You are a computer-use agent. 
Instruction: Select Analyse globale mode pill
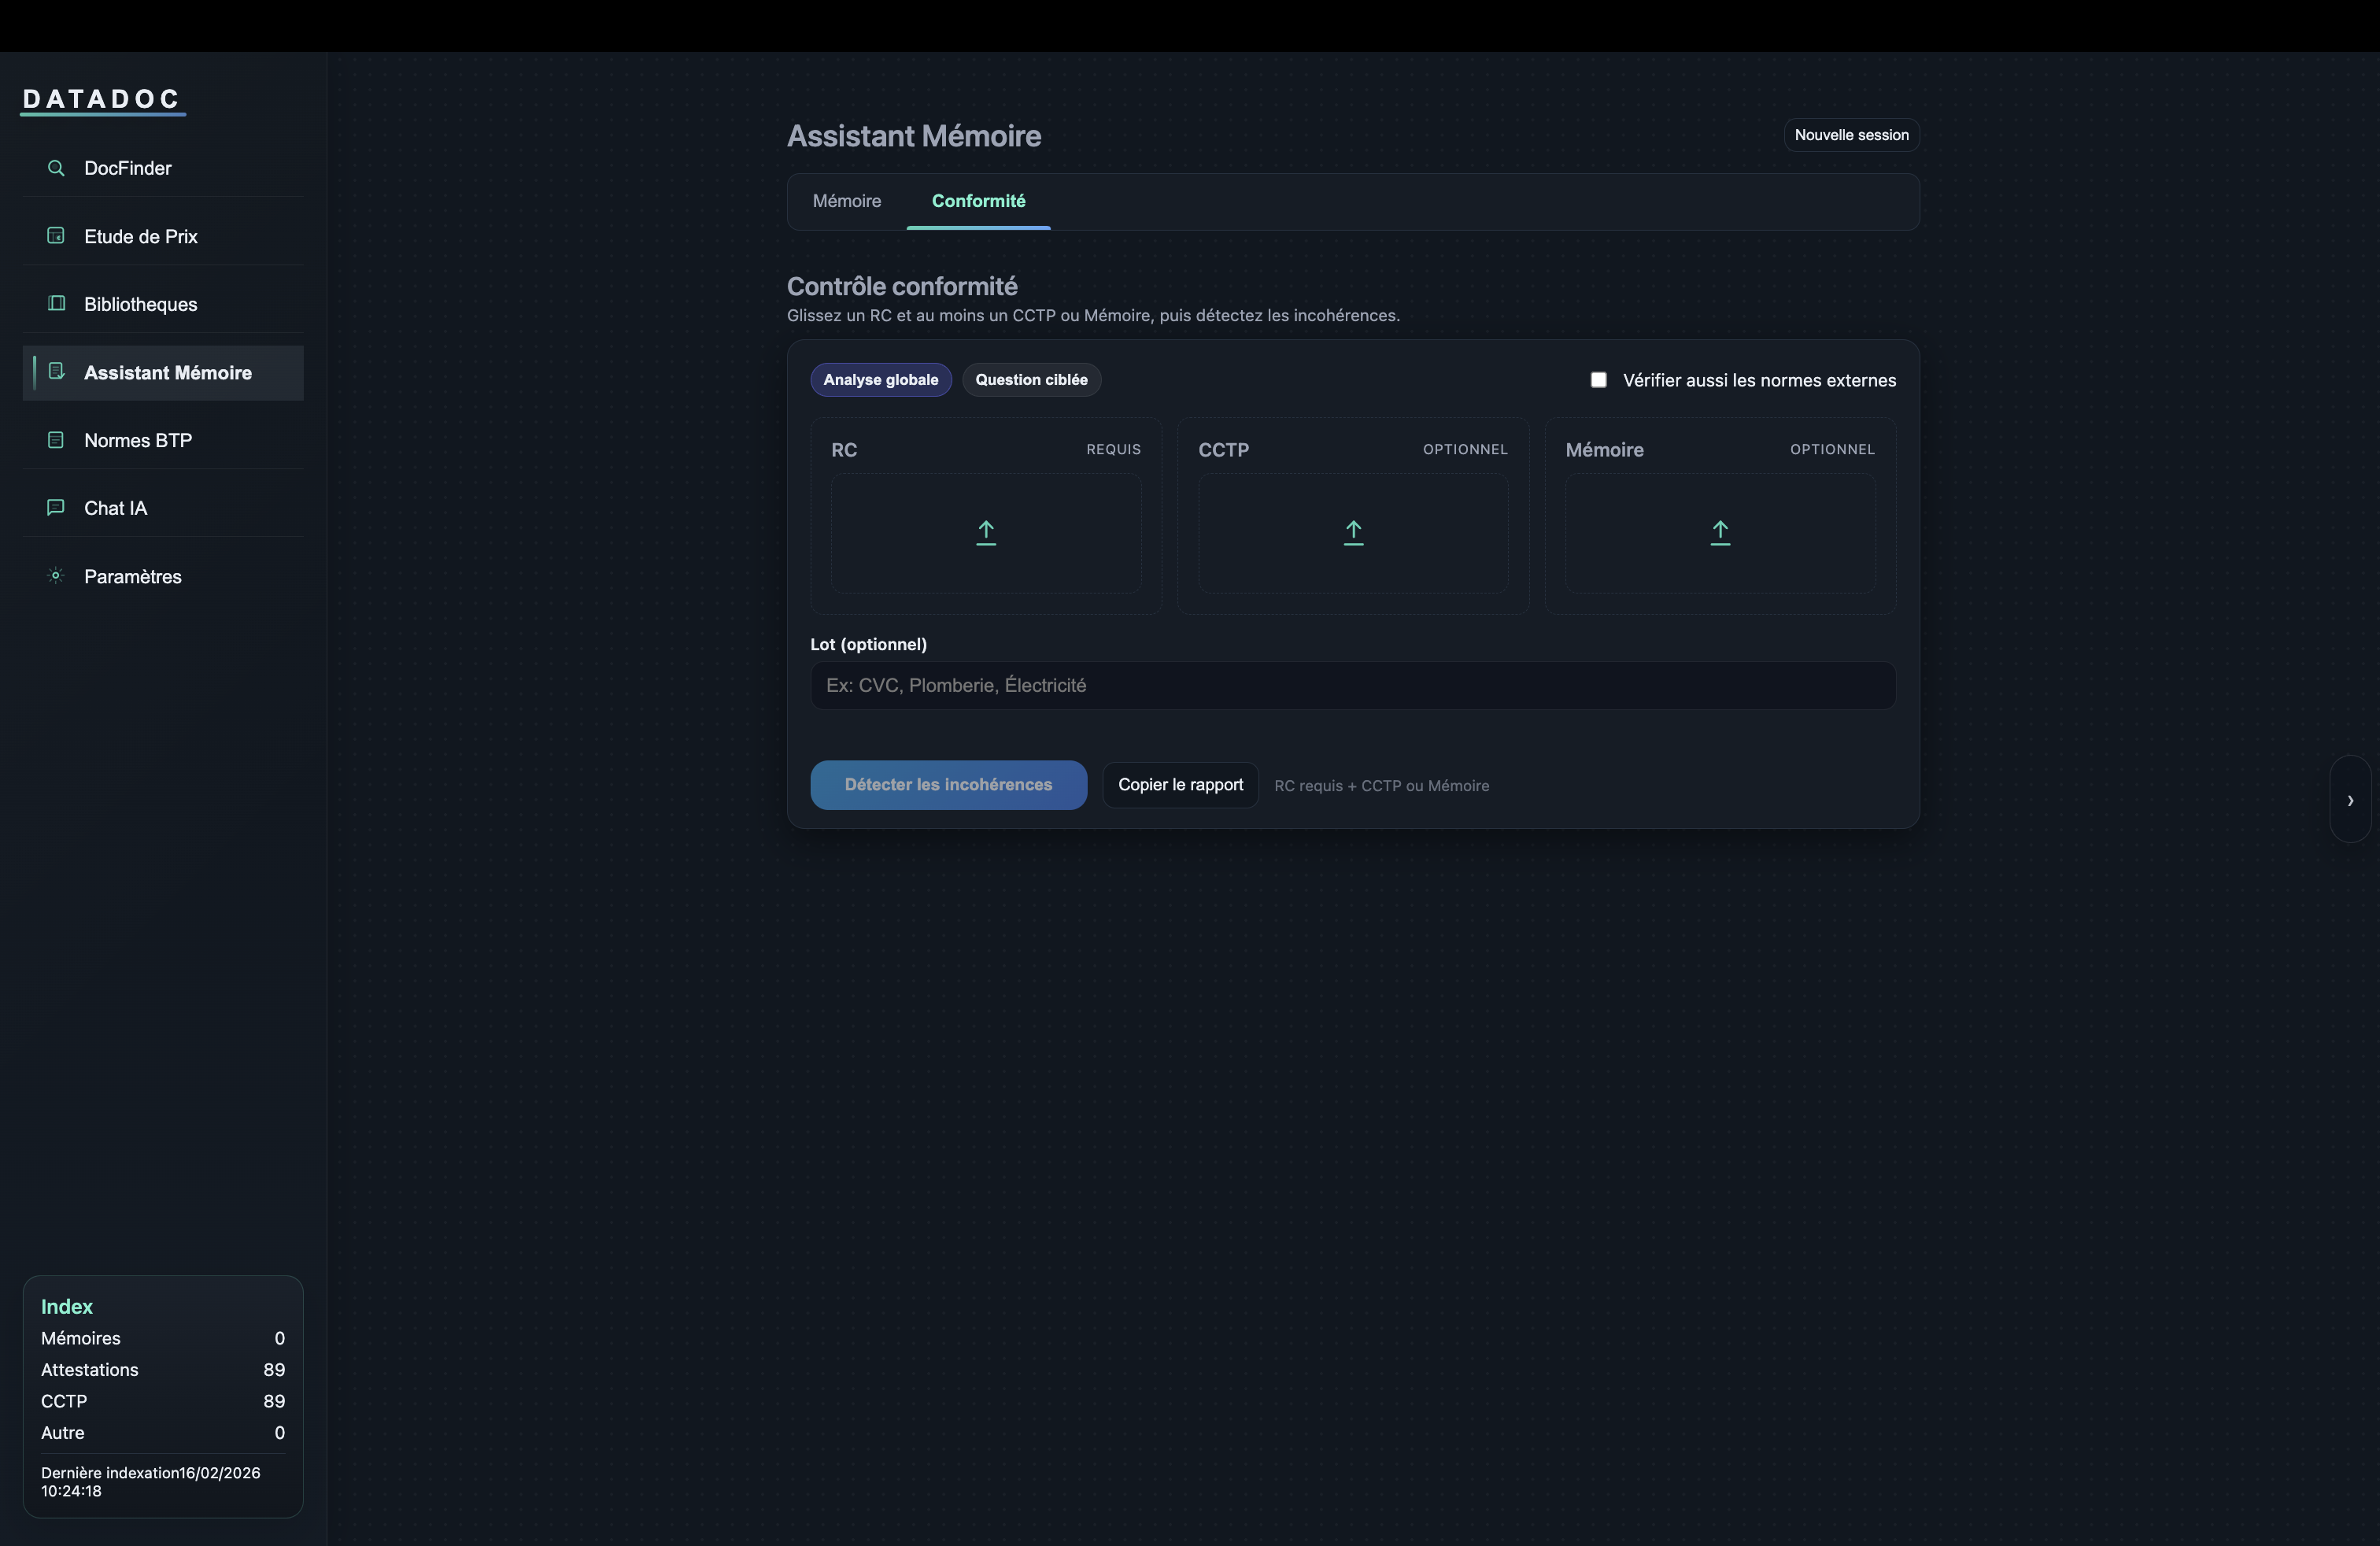point(880,380)
